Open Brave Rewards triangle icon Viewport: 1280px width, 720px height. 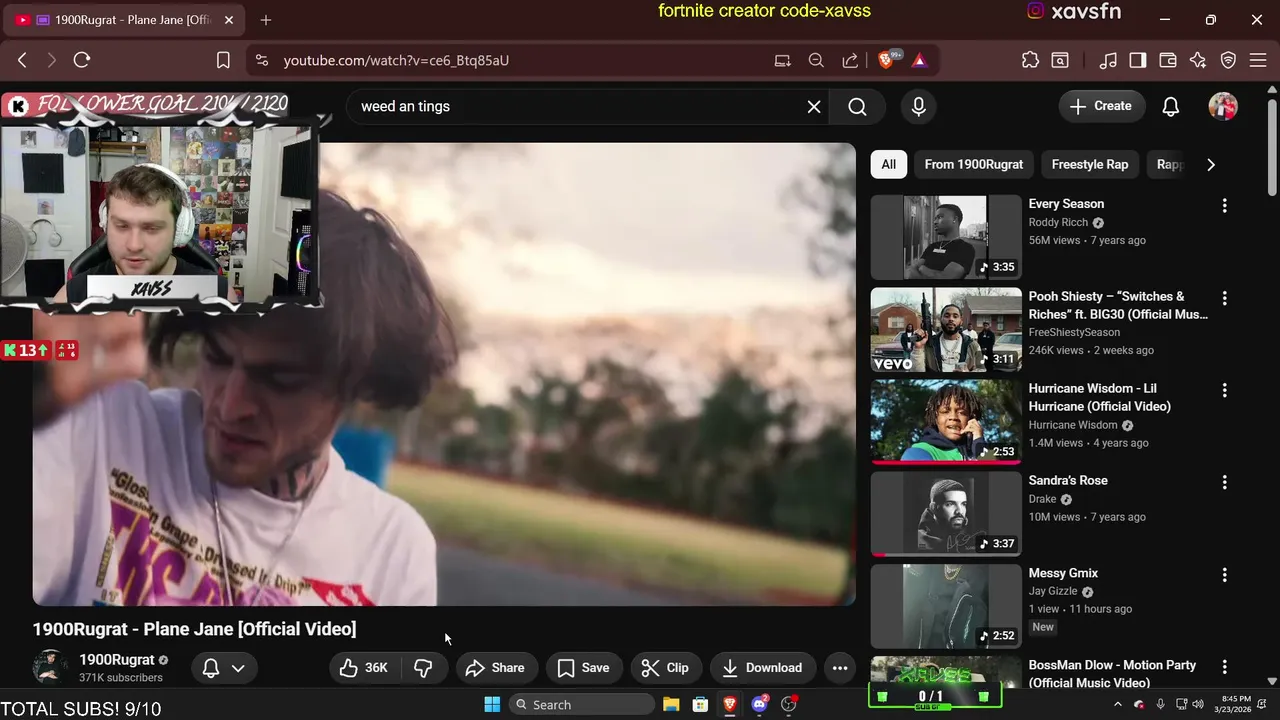pos(919,60)
